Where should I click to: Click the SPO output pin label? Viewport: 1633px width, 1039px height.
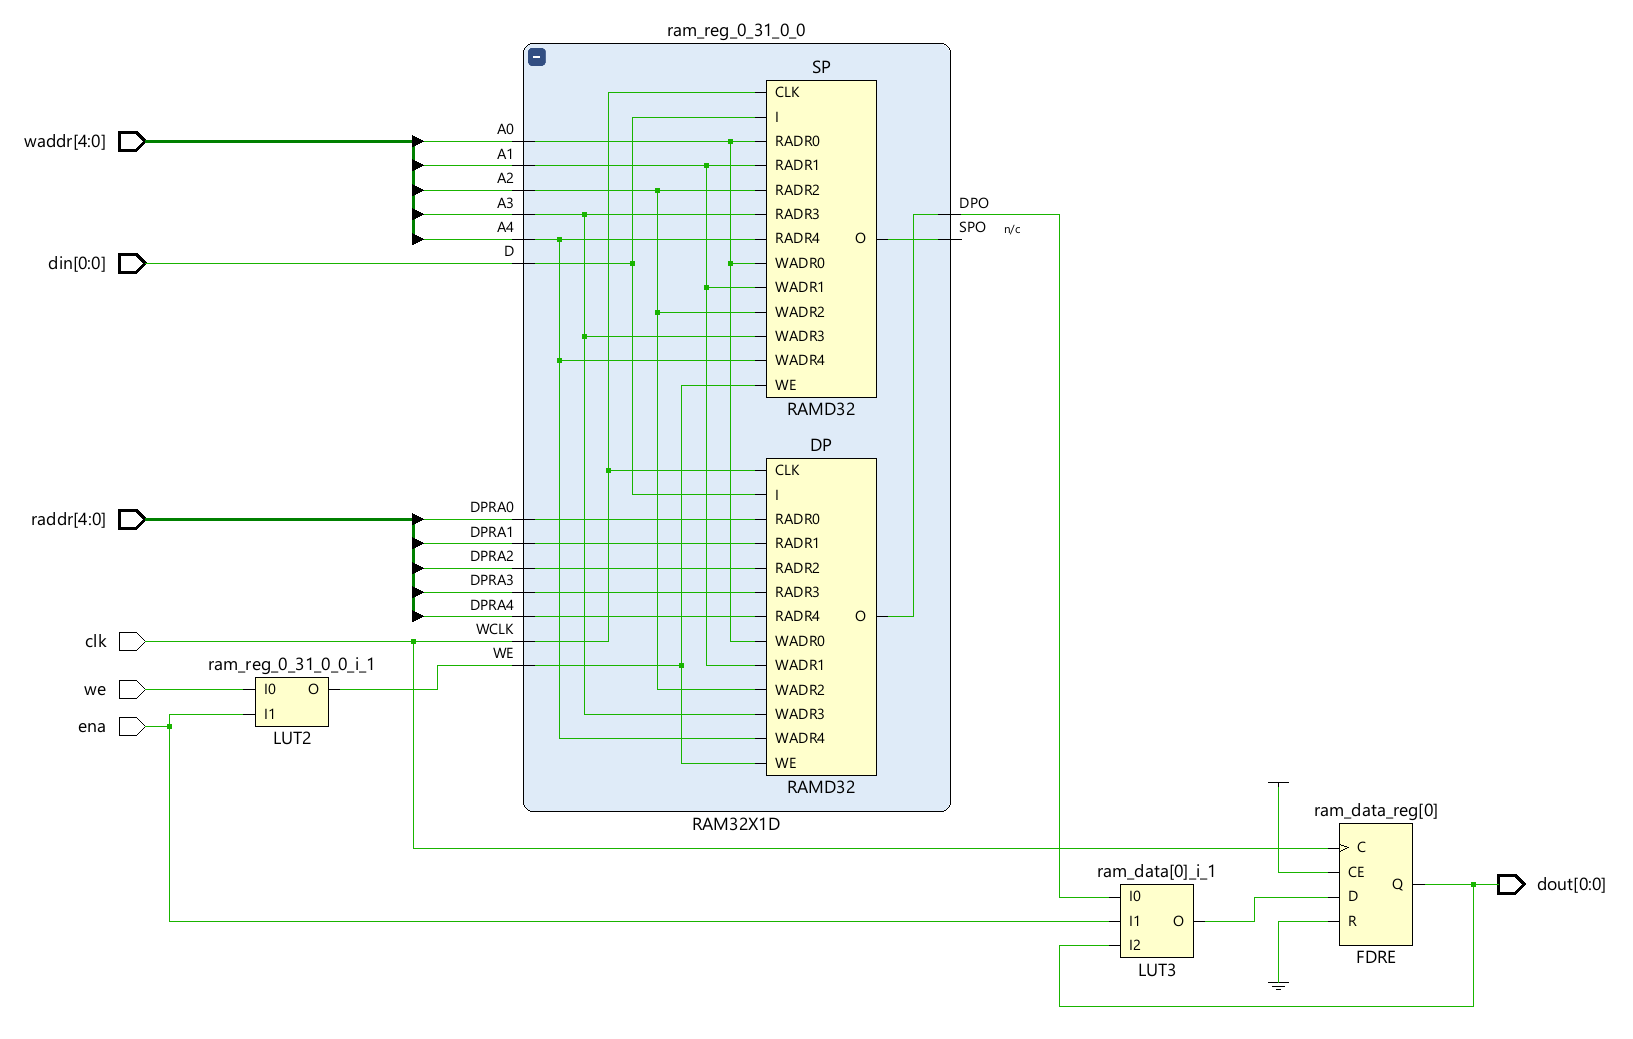point(972,228)
